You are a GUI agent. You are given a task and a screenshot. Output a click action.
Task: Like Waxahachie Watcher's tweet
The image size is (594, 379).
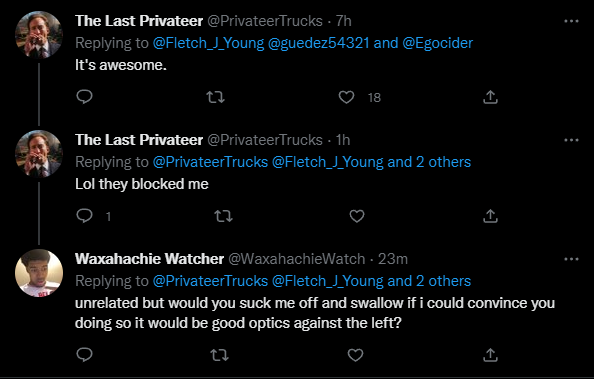355,355
